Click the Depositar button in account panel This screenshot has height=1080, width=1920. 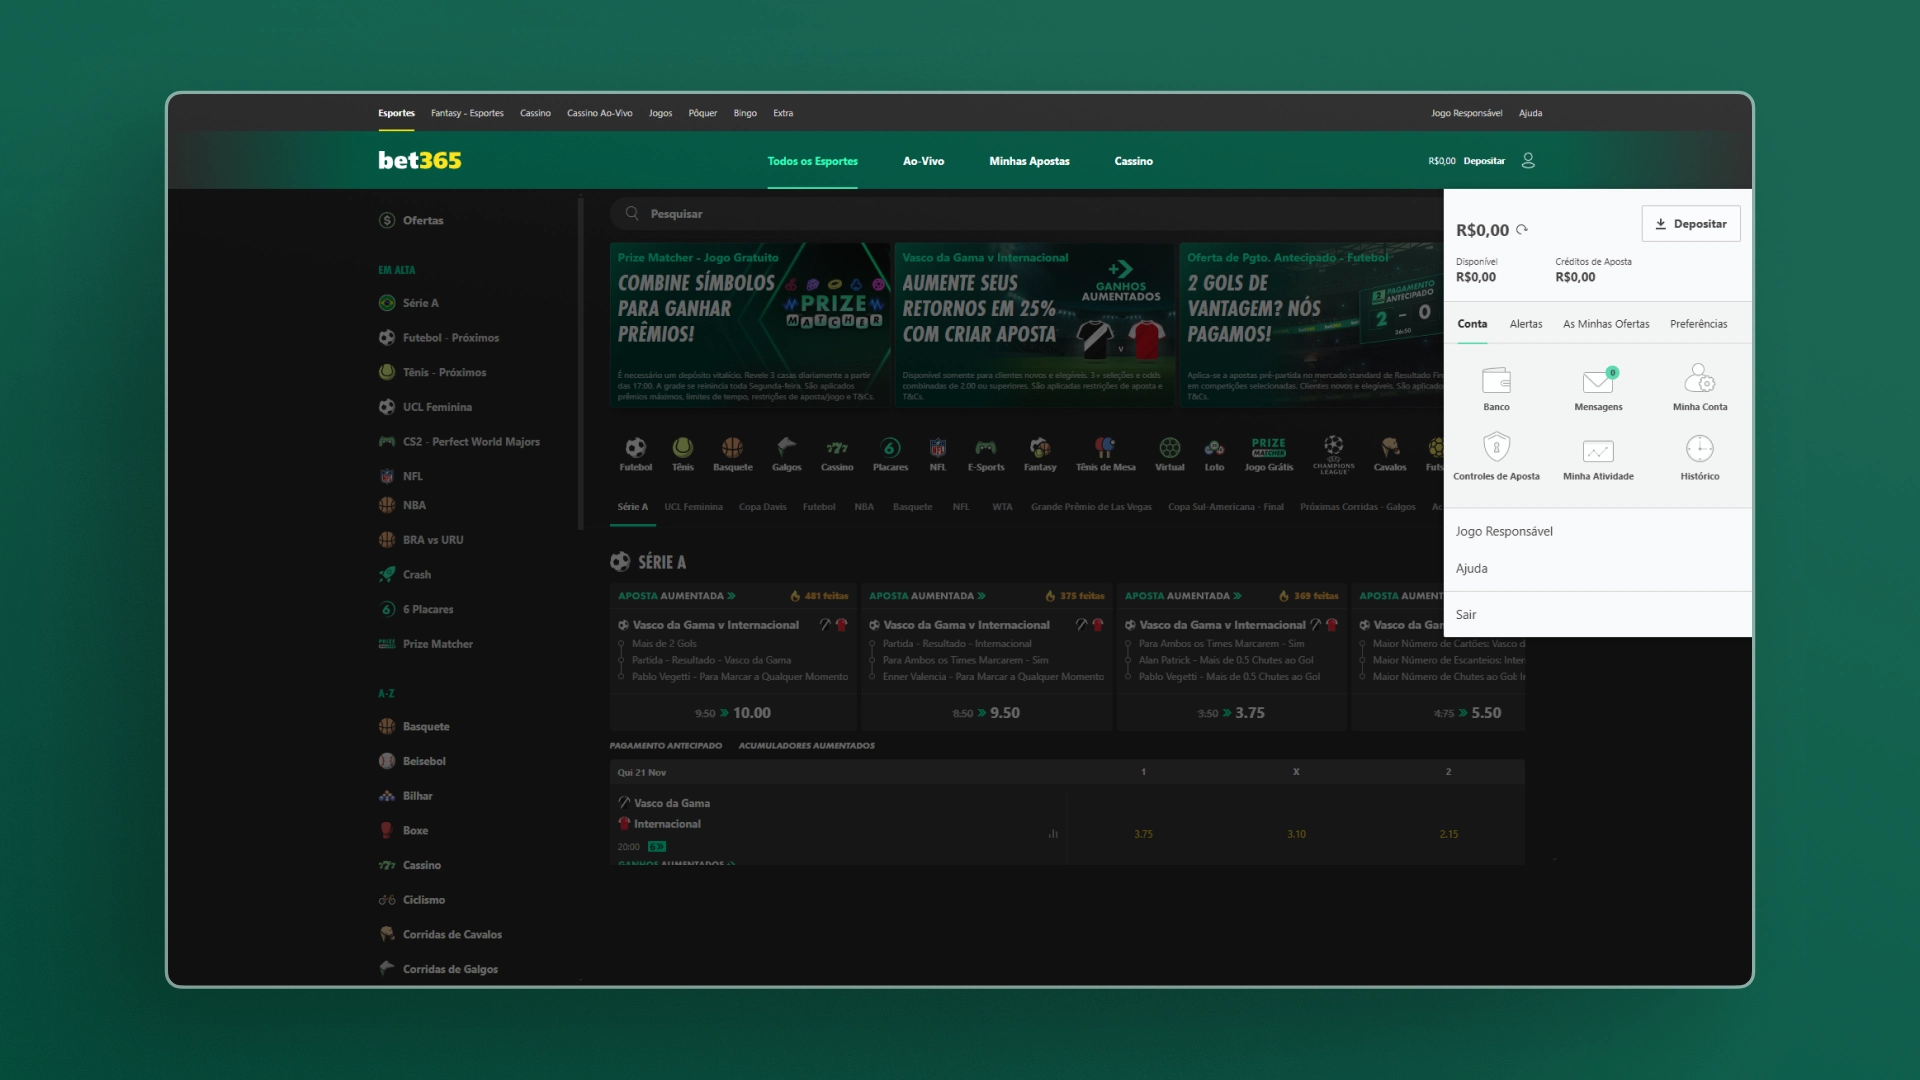click(1691, 224)
